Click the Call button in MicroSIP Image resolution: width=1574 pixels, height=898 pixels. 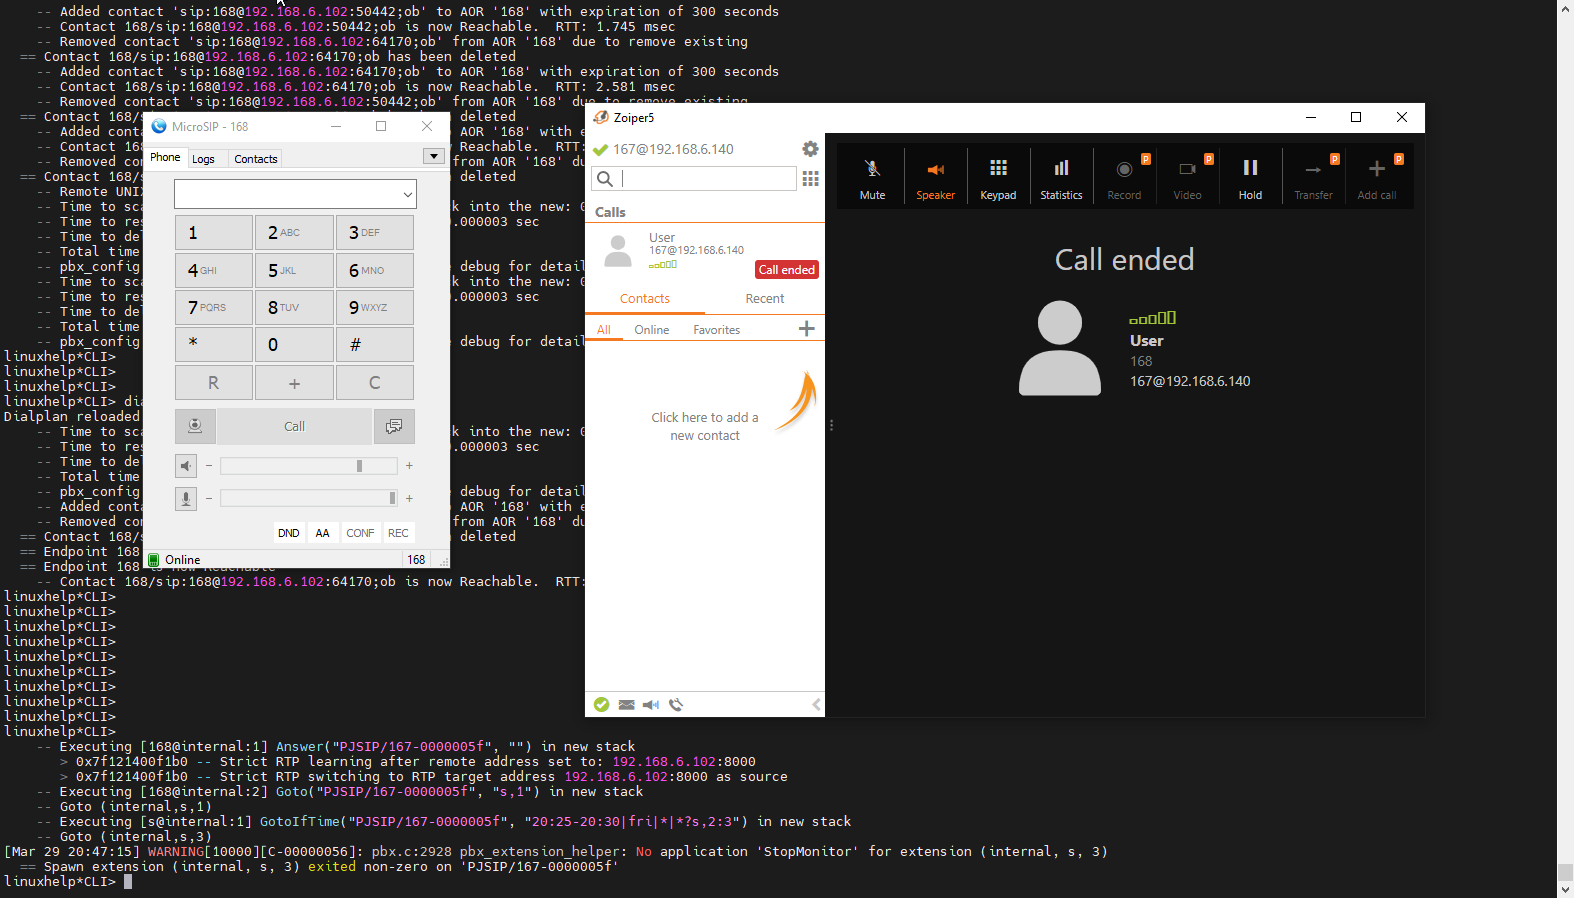pyautogui.click(x=294, y=426)
